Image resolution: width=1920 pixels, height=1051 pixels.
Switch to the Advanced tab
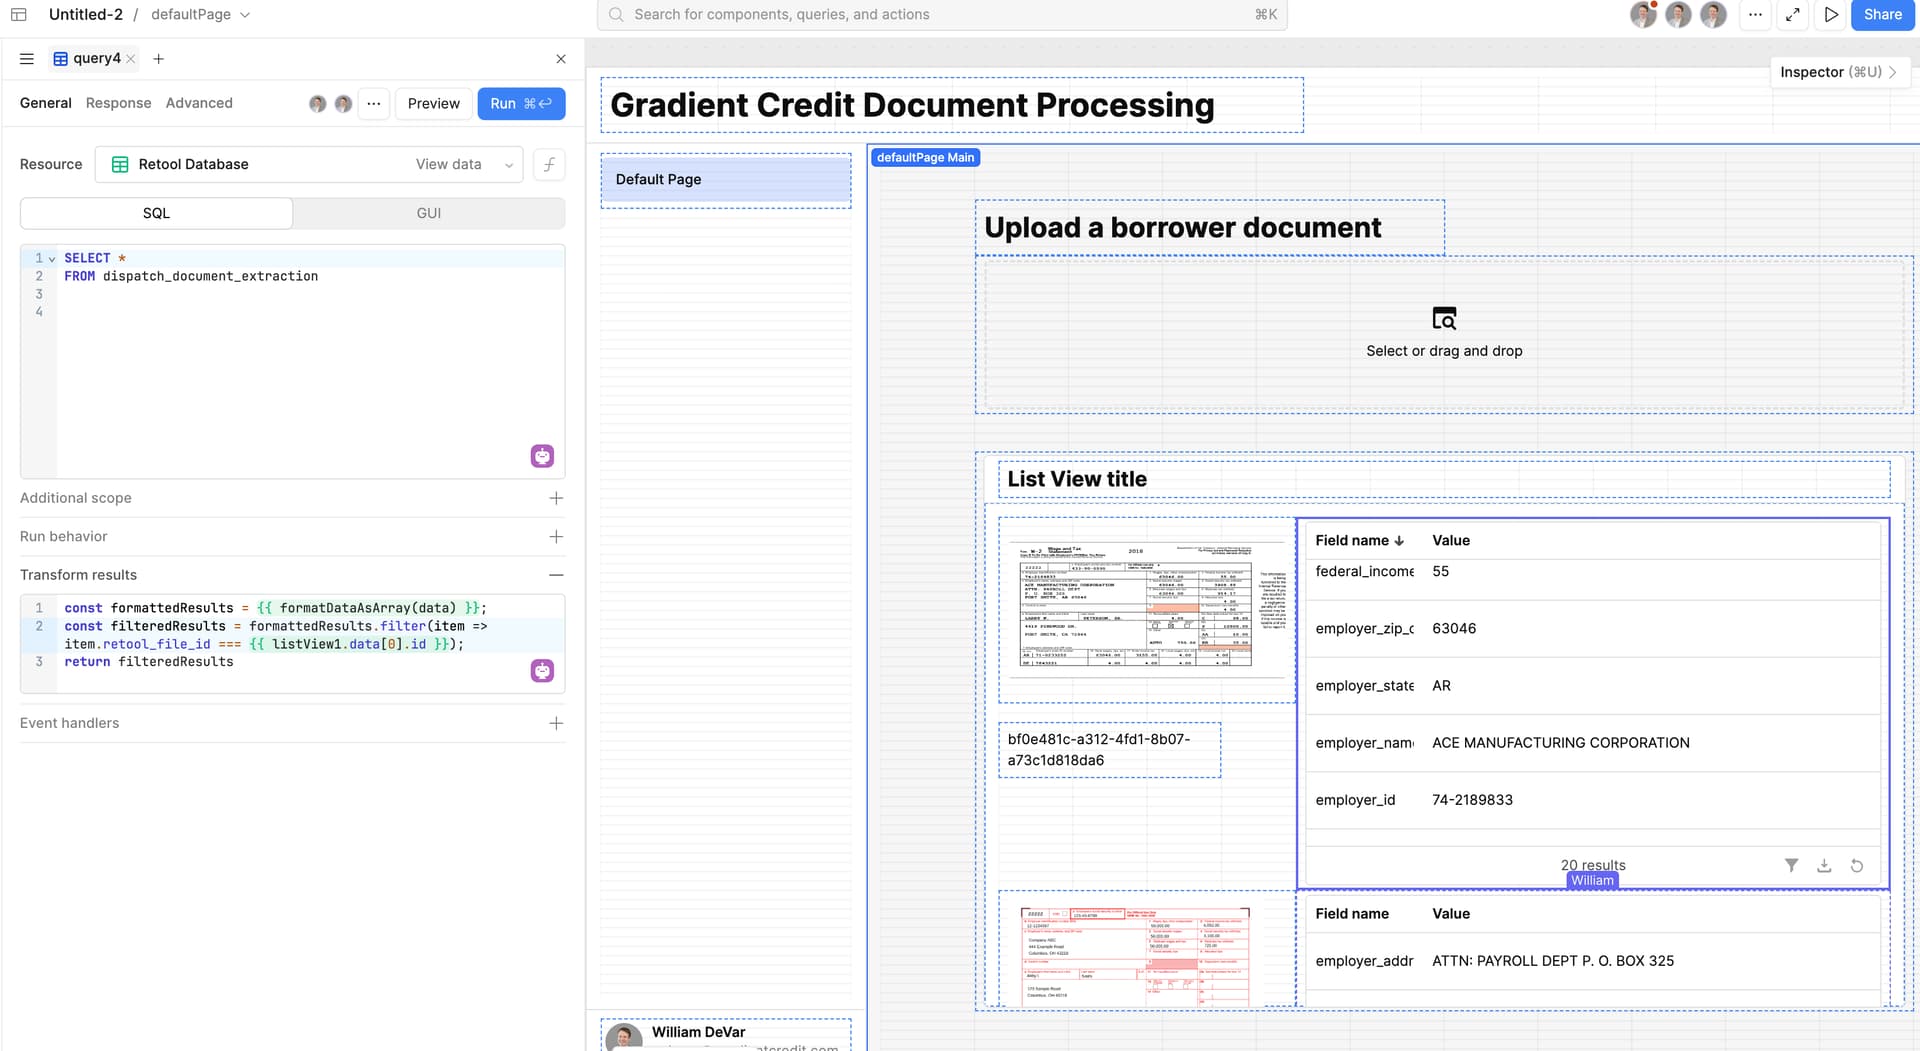click(199, 103)
